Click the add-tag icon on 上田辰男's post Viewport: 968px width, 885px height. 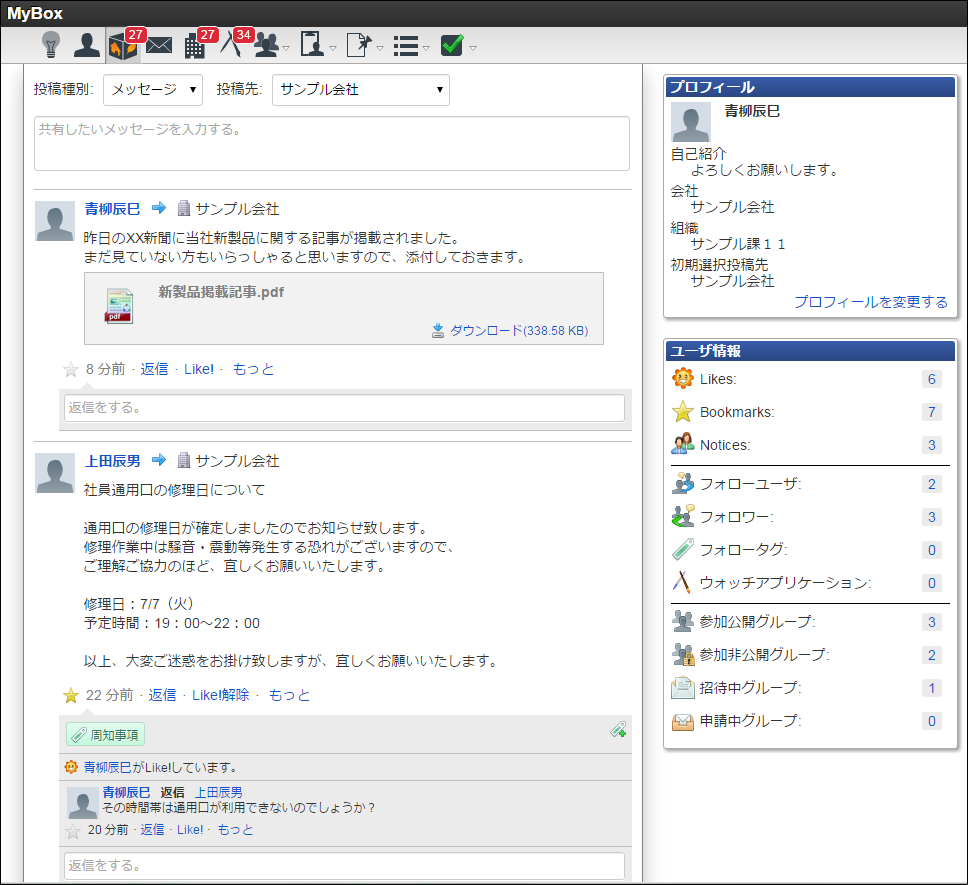click(x=618, y=731)
